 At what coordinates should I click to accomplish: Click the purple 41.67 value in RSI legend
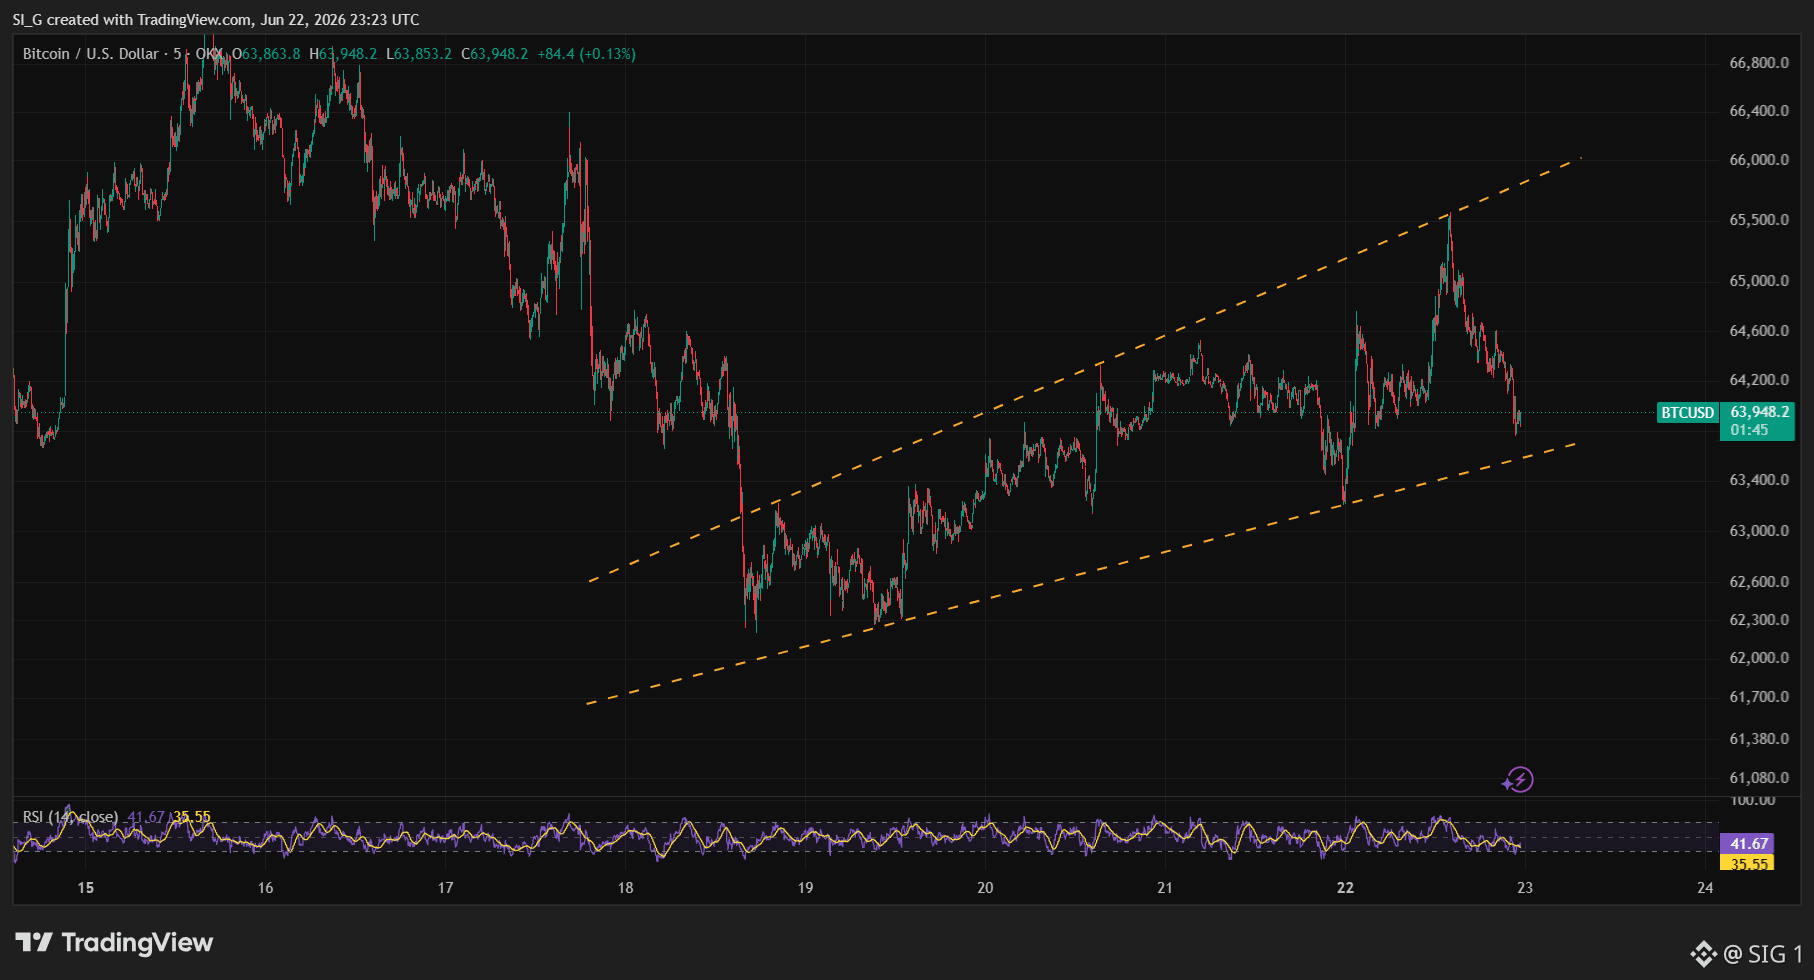click(x=146, y=817)
